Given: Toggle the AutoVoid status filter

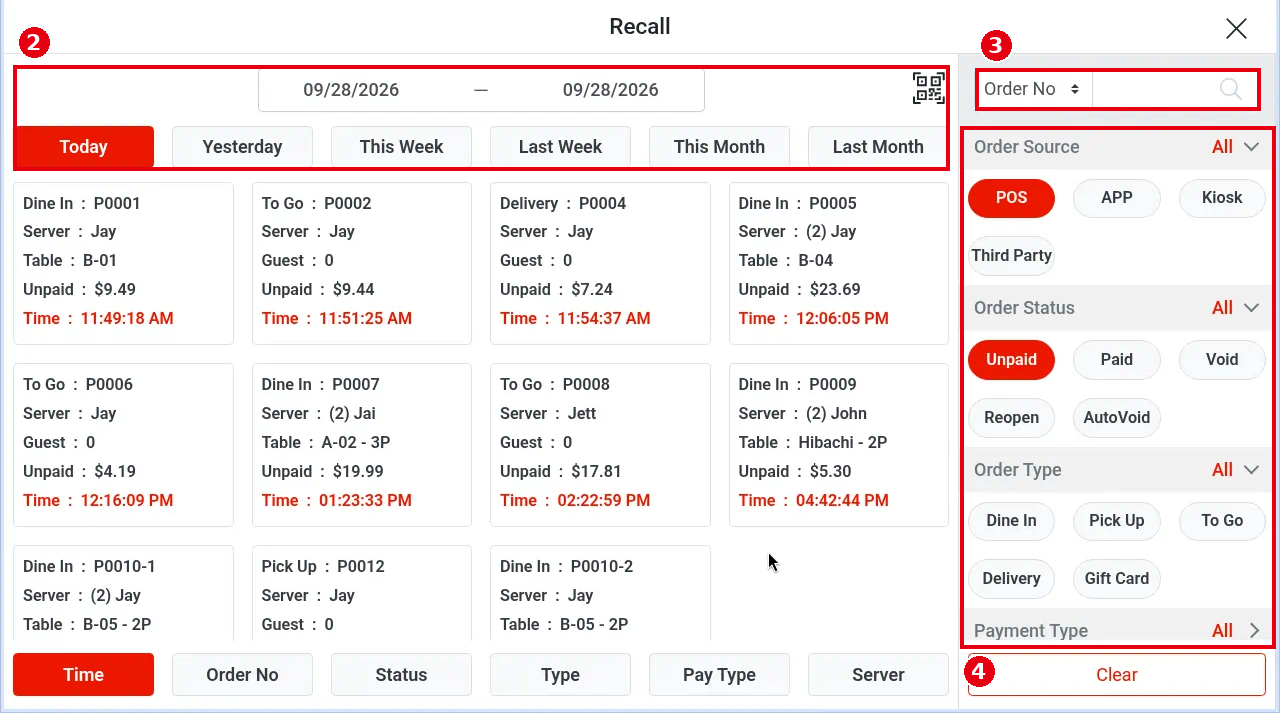Looking at the screenshot, I should point(1117,418).
